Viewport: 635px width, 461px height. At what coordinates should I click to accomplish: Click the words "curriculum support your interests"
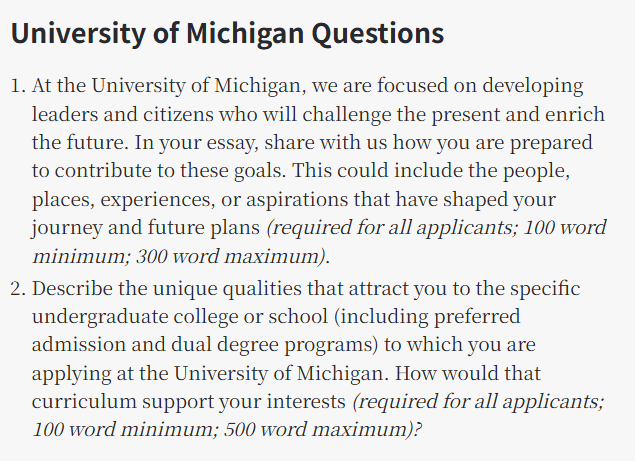[x=188, y=402]
